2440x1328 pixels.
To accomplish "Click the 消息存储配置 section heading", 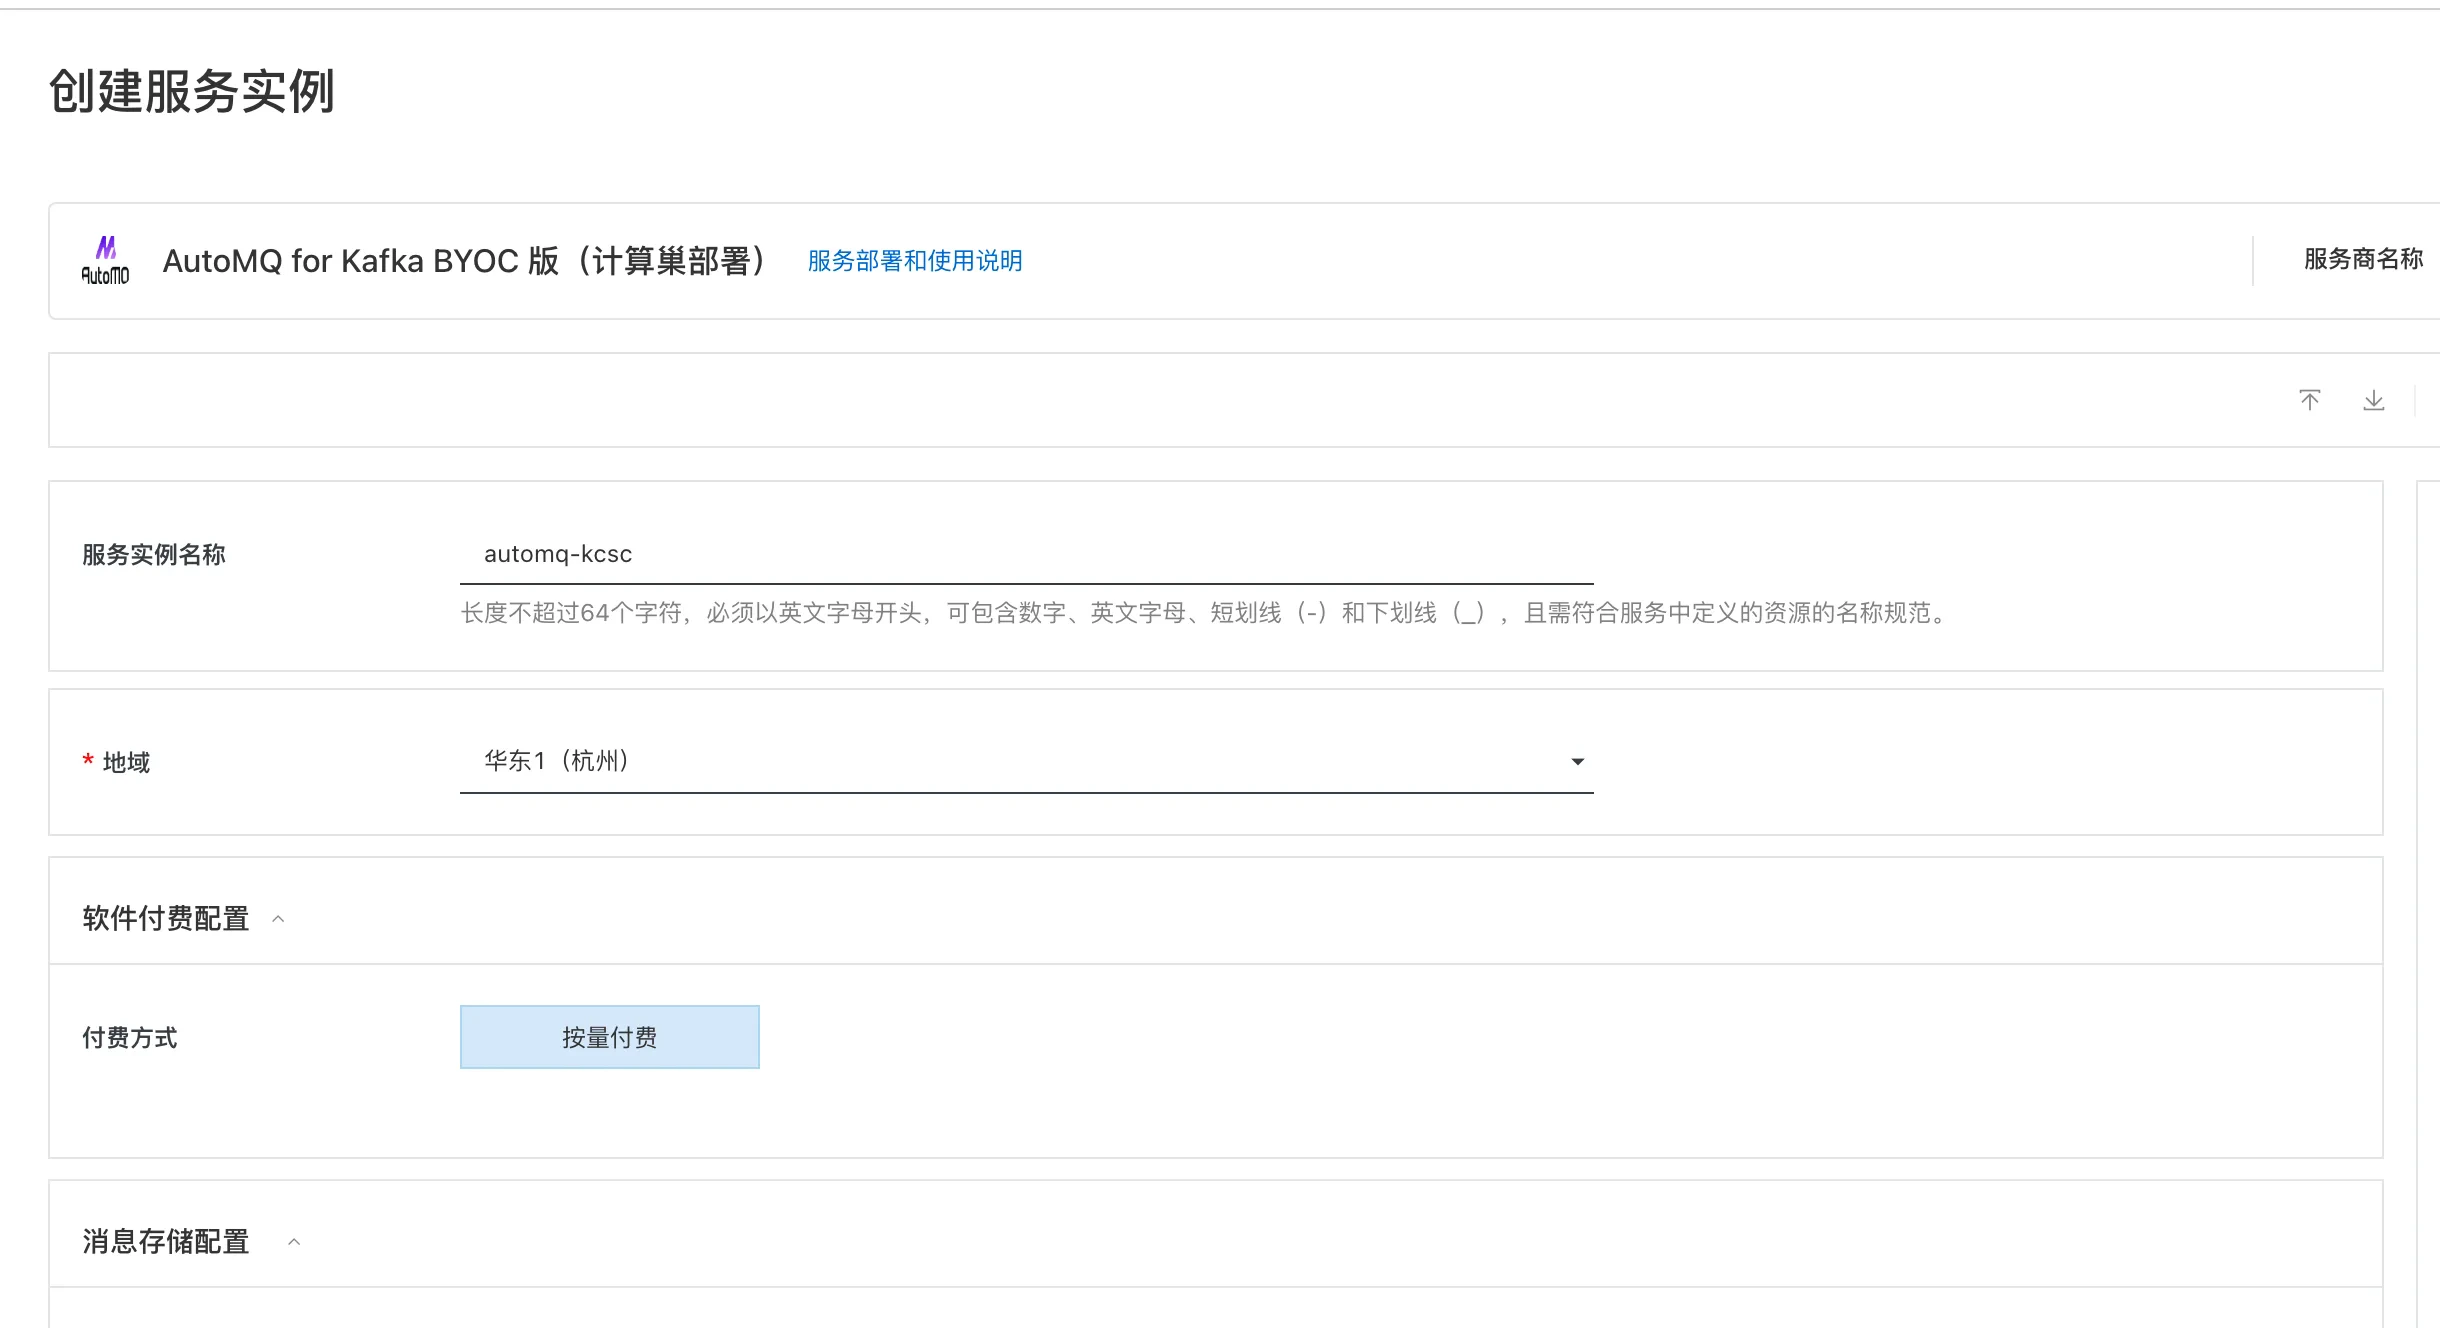I will click(166, 1241).
